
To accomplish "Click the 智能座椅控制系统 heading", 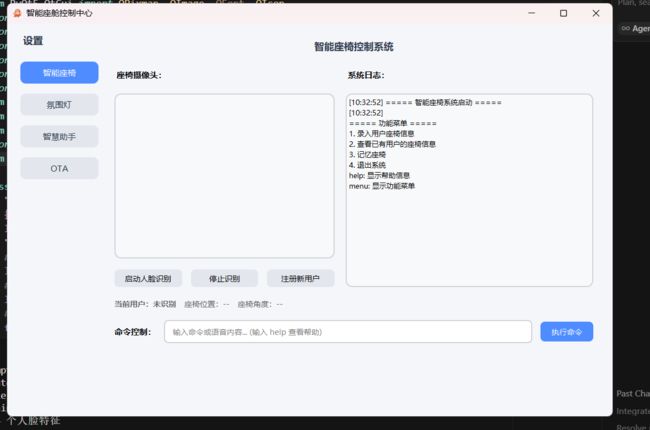I will [354, 47].
